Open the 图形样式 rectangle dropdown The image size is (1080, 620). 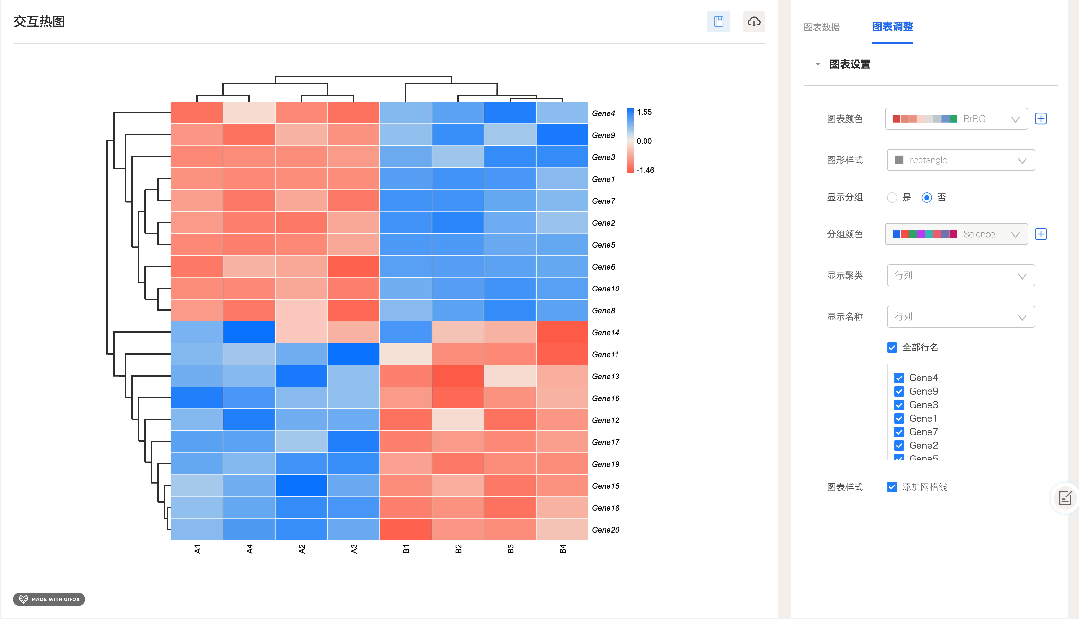point(959,160)
